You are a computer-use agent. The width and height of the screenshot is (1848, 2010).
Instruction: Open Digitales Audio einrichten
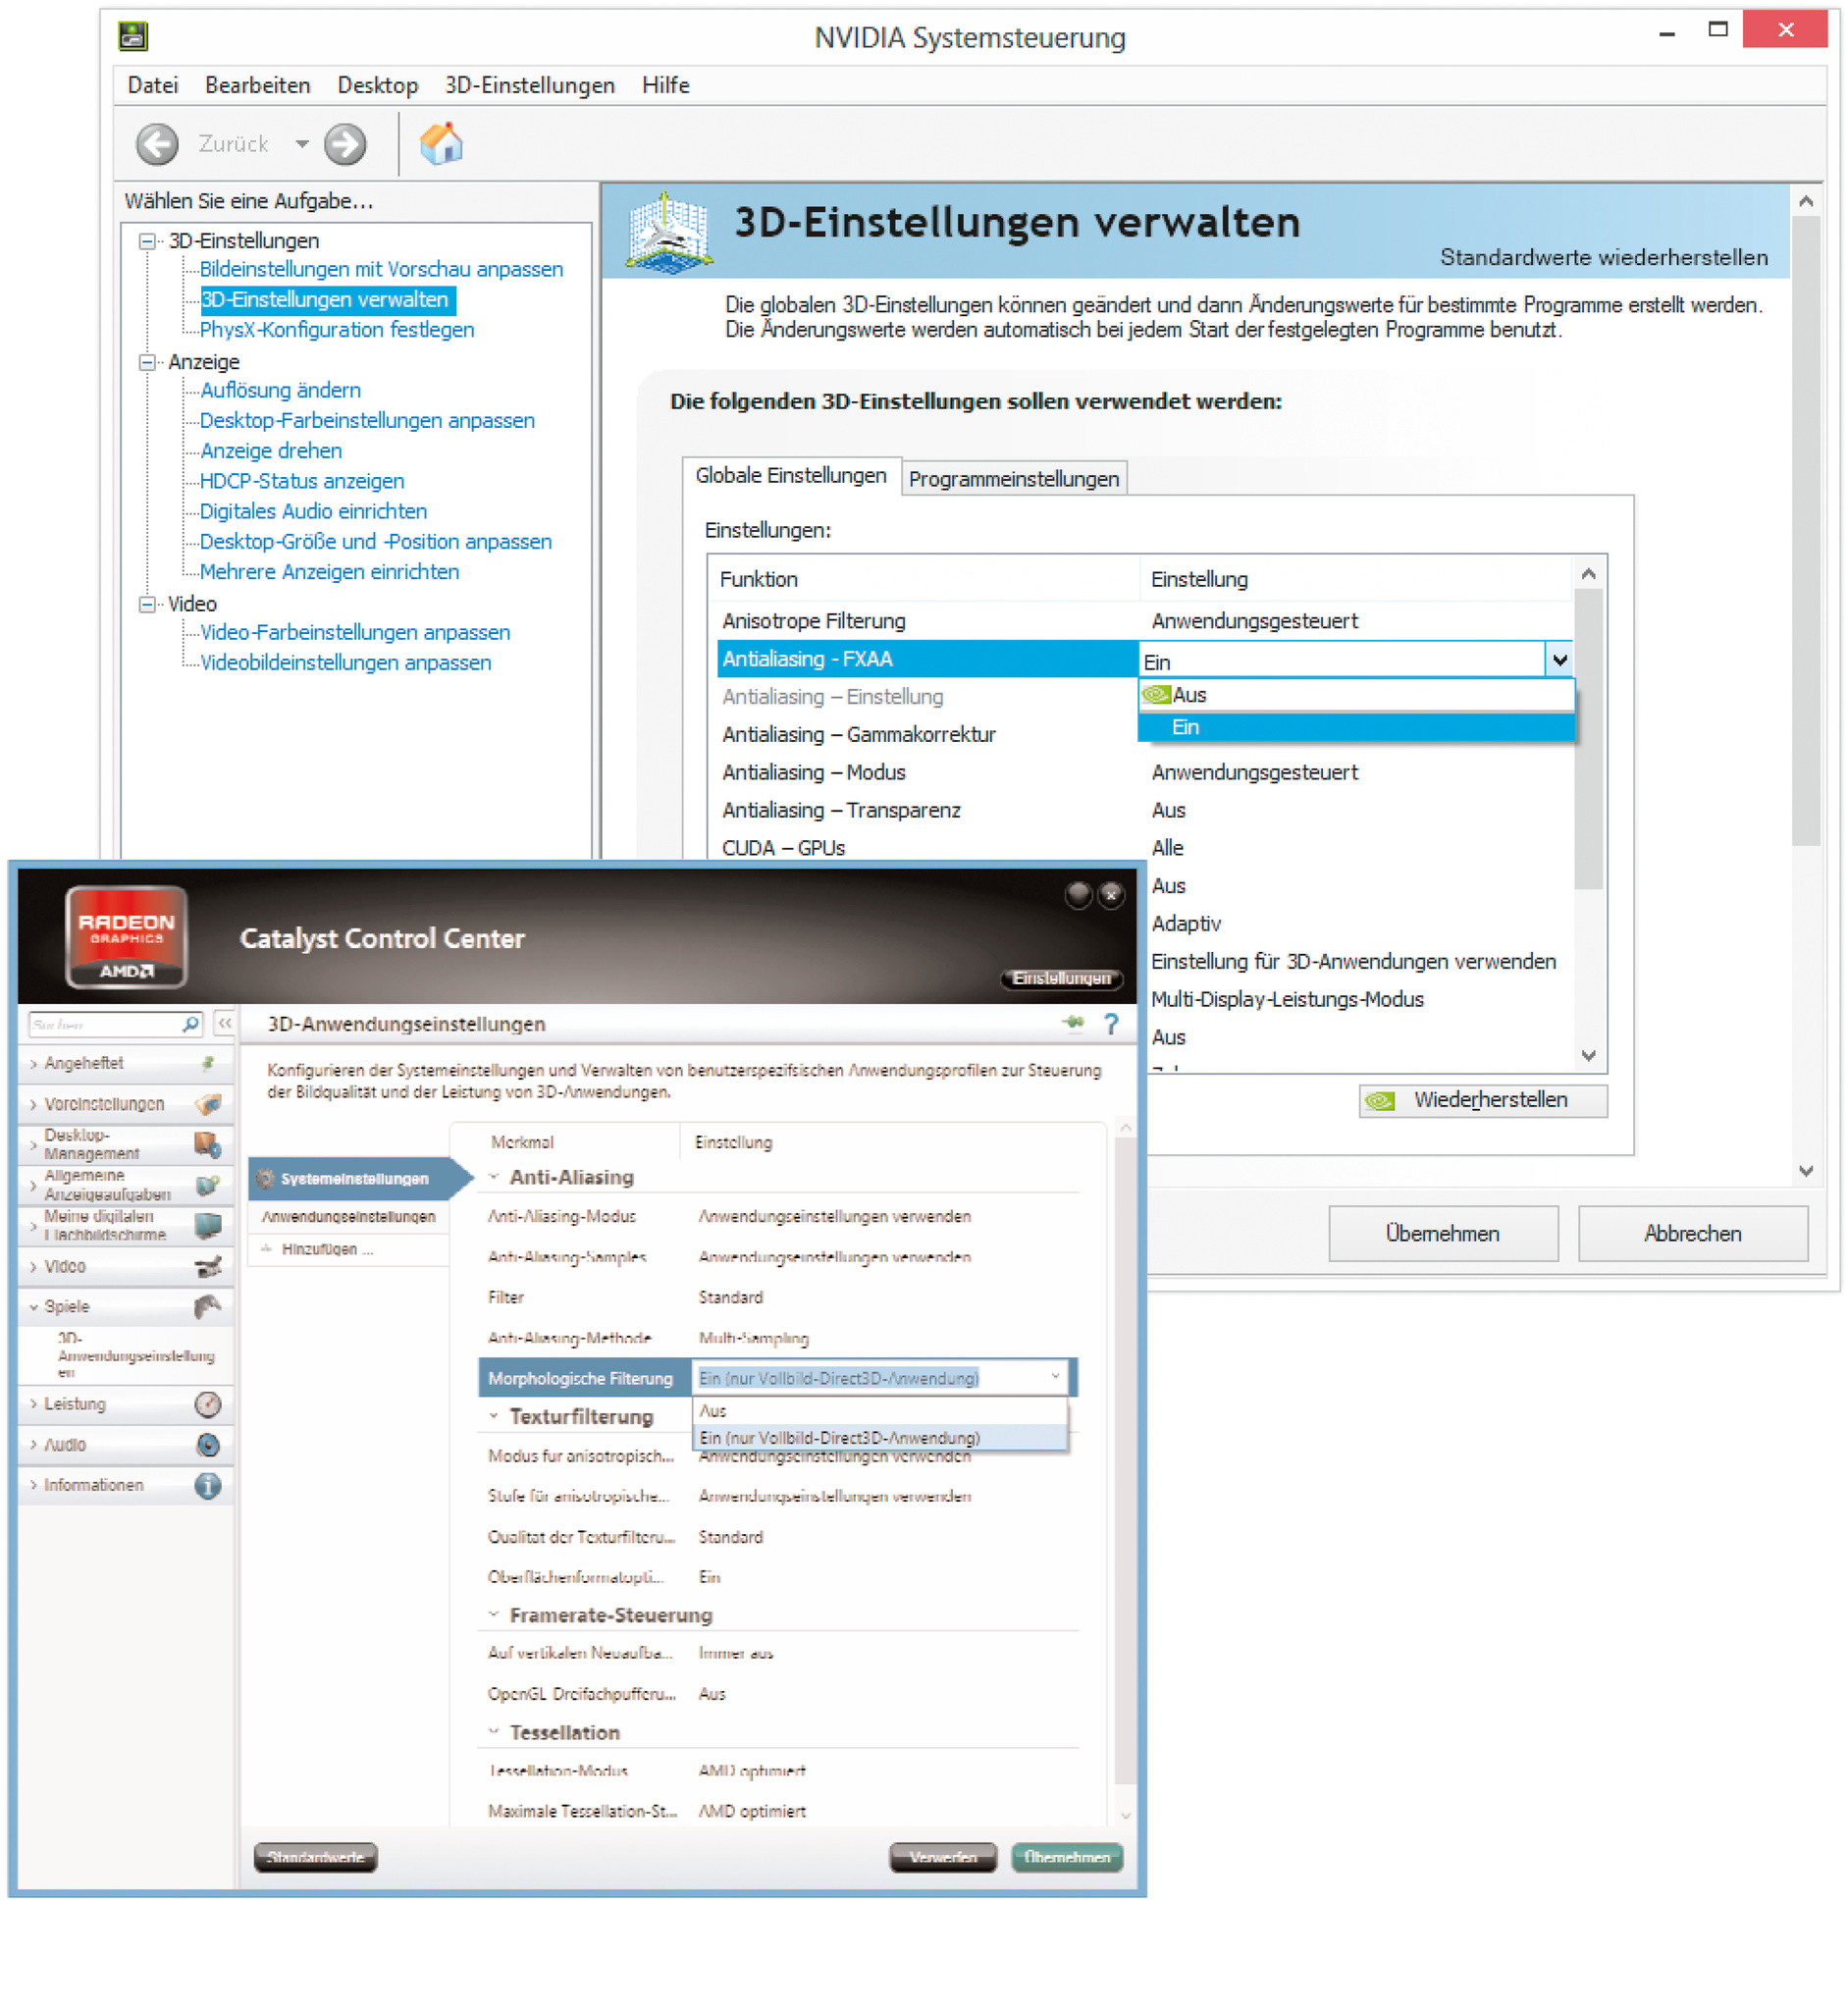[313, 511]
